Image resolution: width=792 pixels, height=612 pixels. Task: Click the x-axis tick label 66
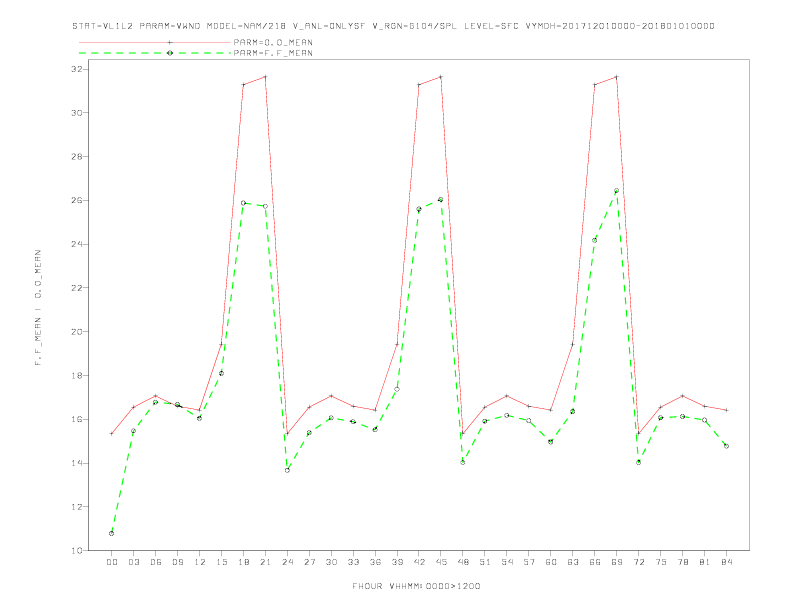pos(595,562)
